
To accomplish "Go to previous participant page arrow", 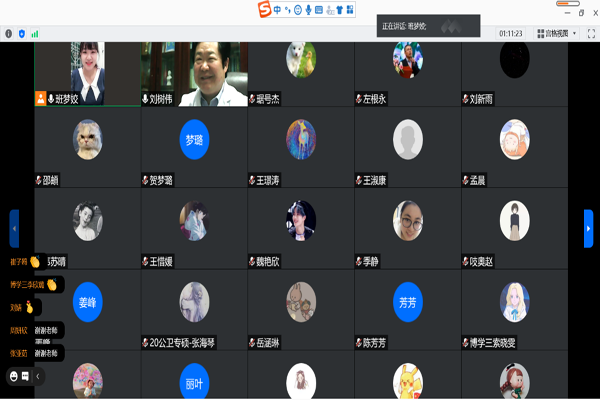I will (14, 229).
